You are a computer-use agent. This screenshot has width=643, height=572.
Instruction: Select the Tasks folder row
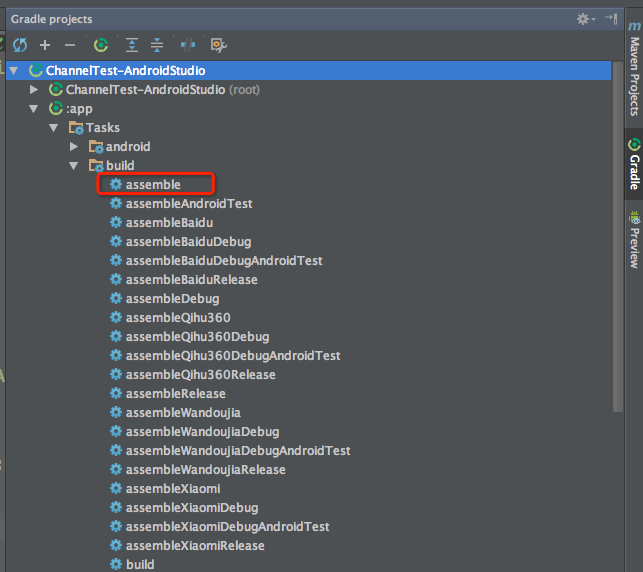tap(308, 128)
